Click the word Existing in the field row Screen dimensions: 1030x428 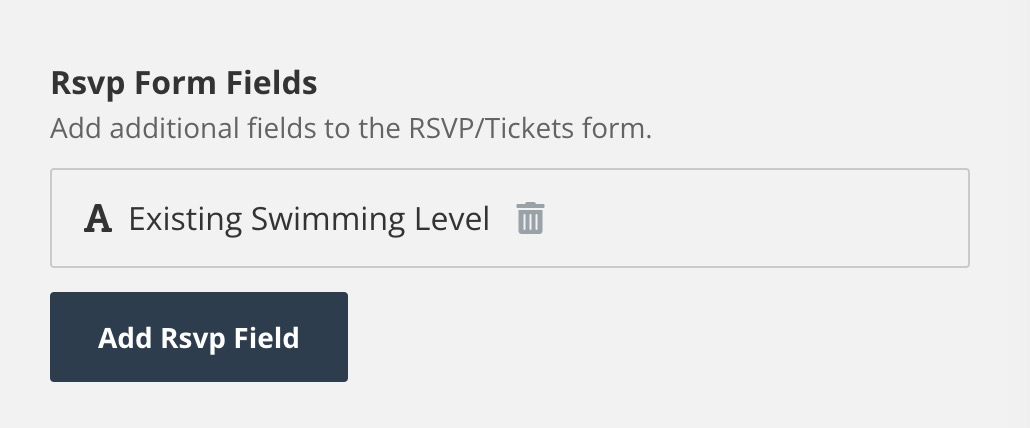tap(185, 219)
